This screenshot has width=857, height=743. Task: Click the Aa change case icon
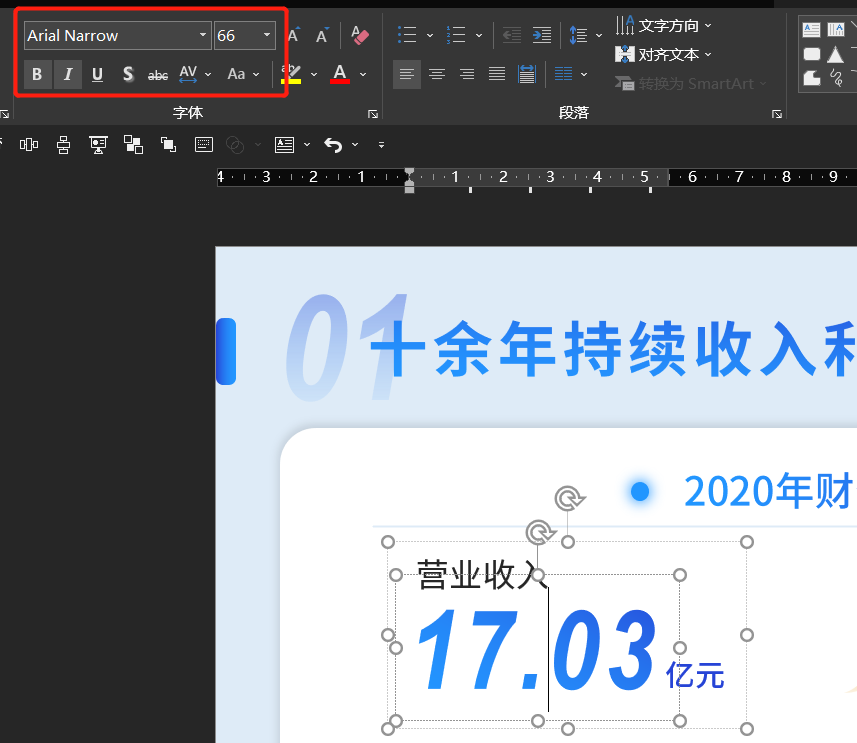click(x=236, y=74)
